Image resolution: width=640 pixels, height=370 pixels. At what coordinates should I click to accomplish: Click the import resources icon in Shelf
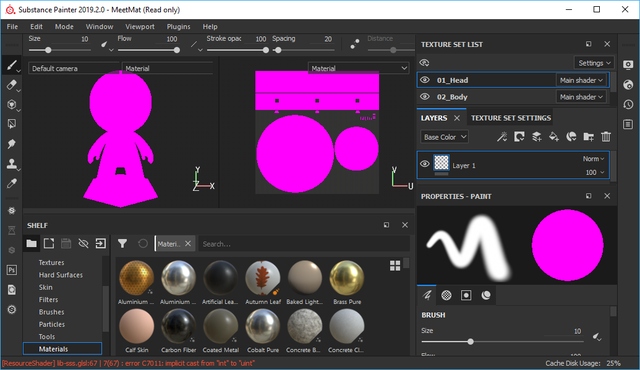tap(100, 244)
